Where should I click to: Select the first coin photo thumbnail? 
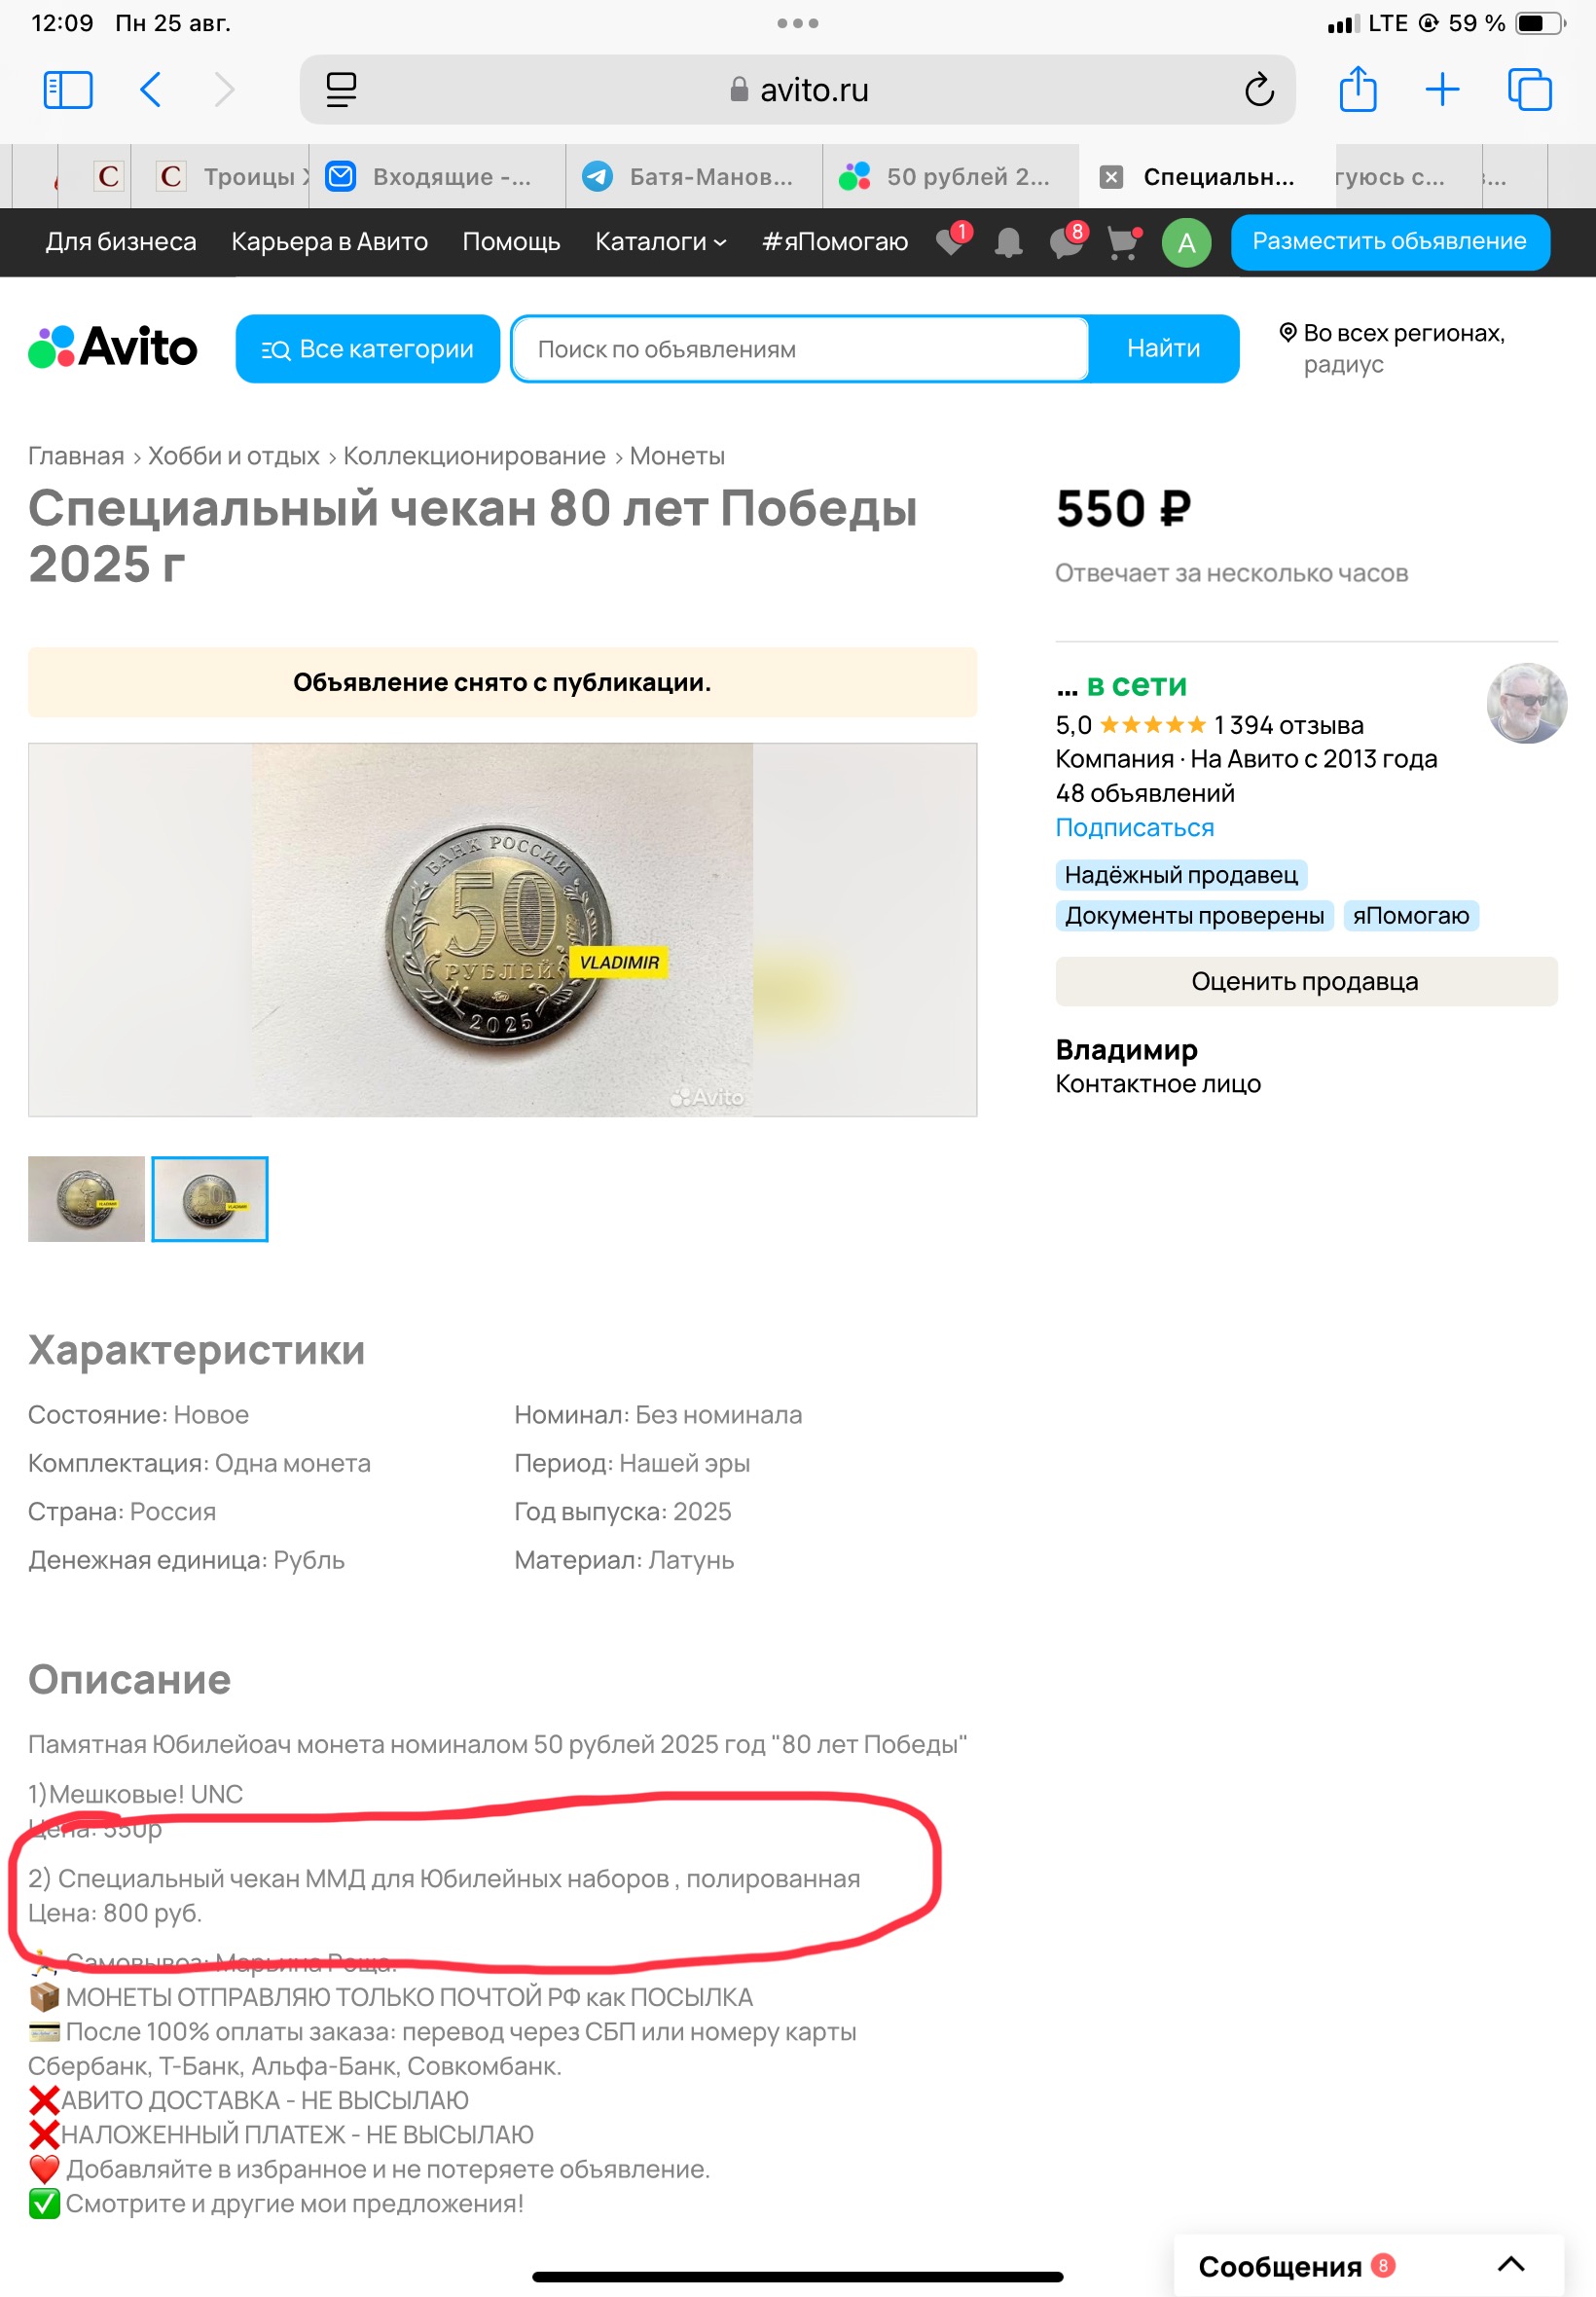(87, 1199)
